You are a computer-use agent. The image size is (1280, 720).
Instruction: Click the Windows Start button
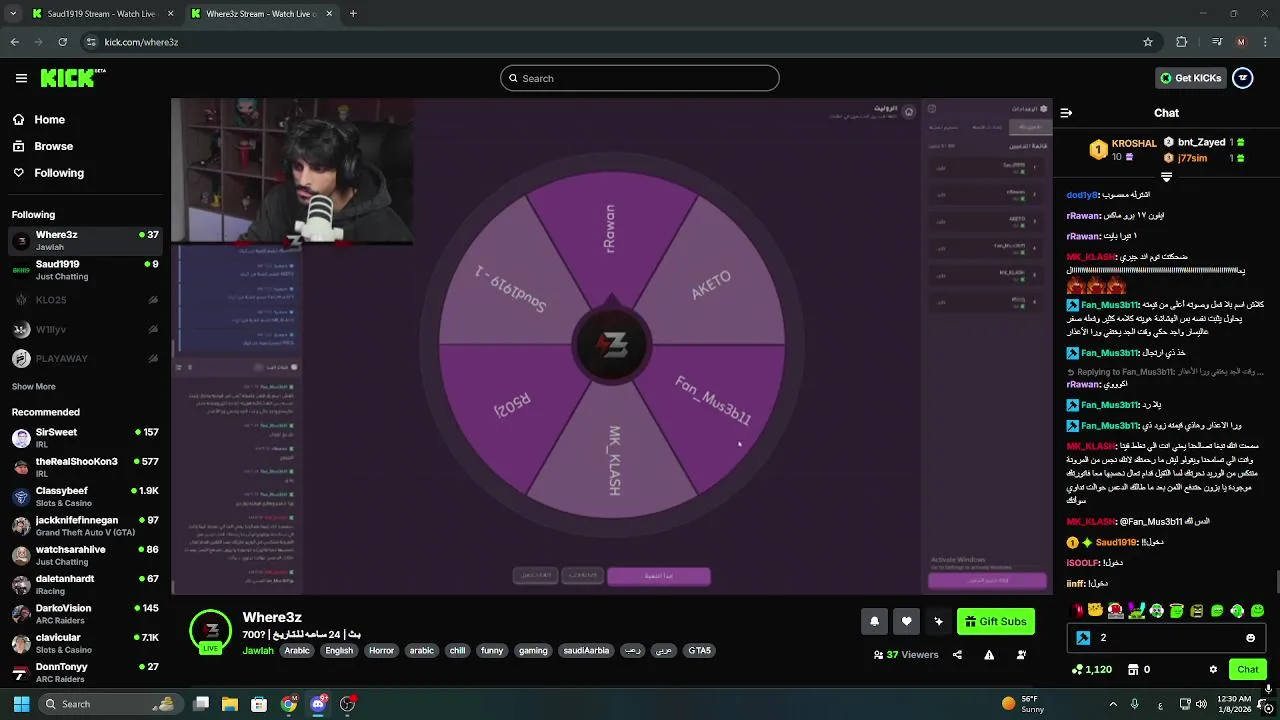click(21, 704)
